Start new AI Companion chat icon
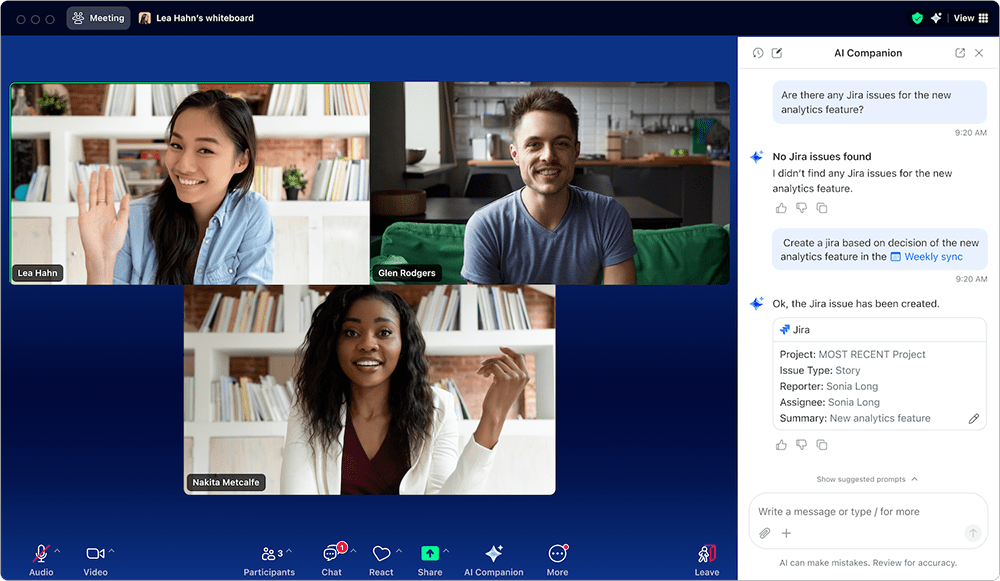Viewport: 1000px width, 581px height. (x=777, y=53)
